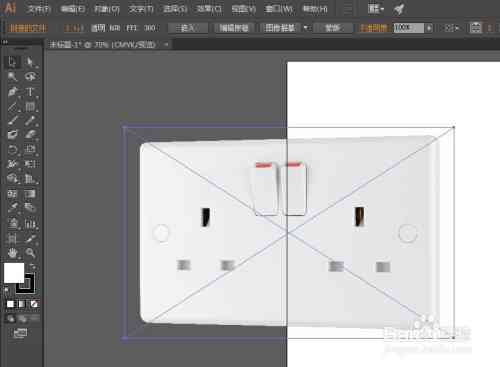Change the screen mode
The height and width of the screenshot is (367, 500).
20,333
